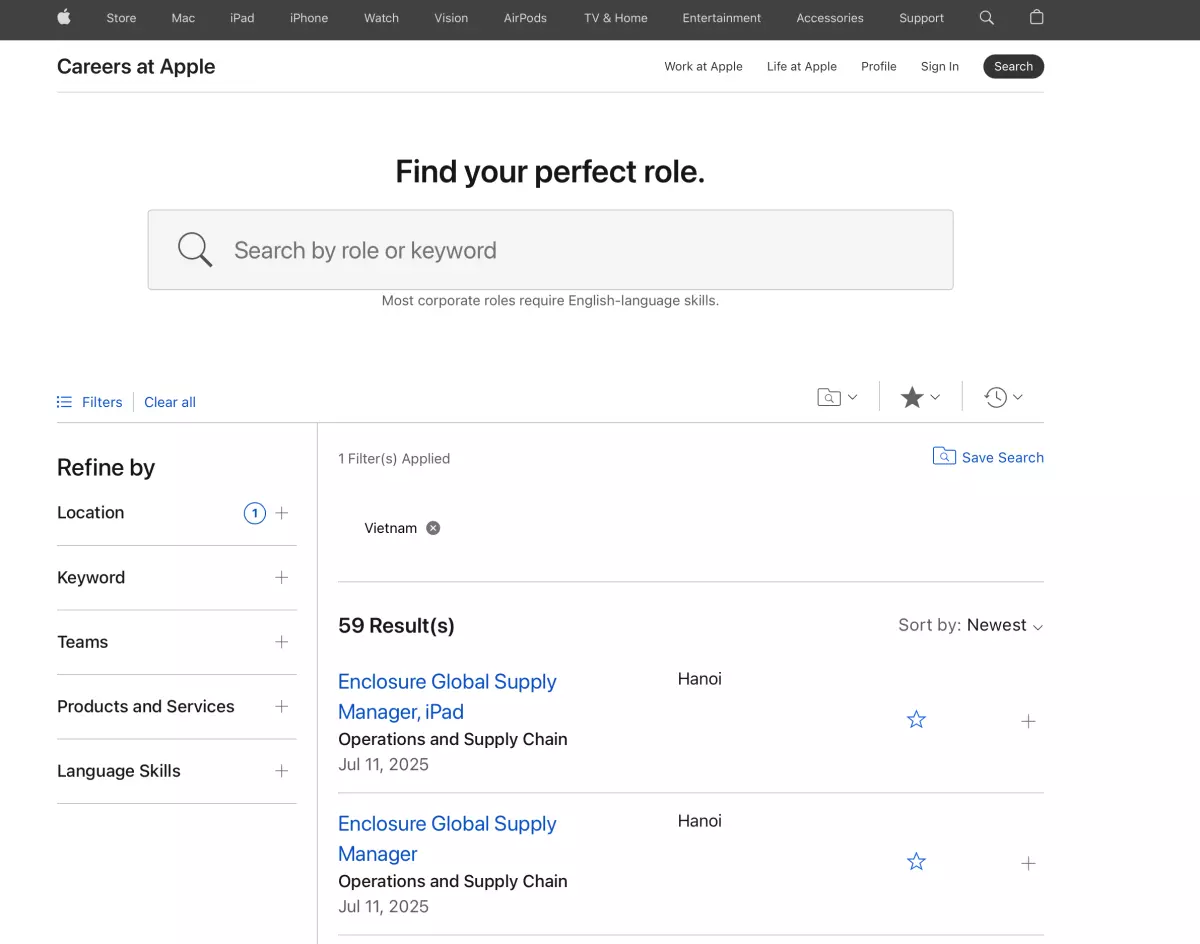Change the Sort by Newest dropdown
Image resolution: width=1200 pixels, height=944 pixels.
(x=970, y=625)
